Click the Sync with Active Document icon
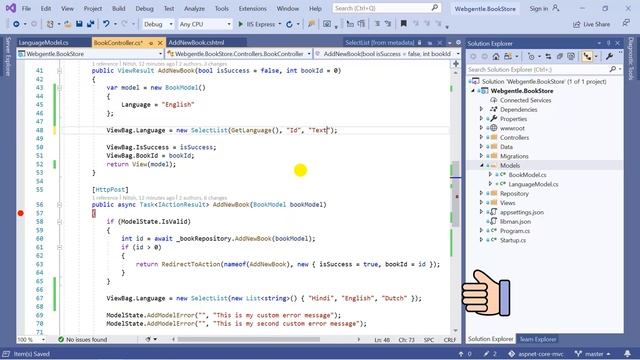Image resolution: width=640 pixels, height=360 pixels. [548, 56]
